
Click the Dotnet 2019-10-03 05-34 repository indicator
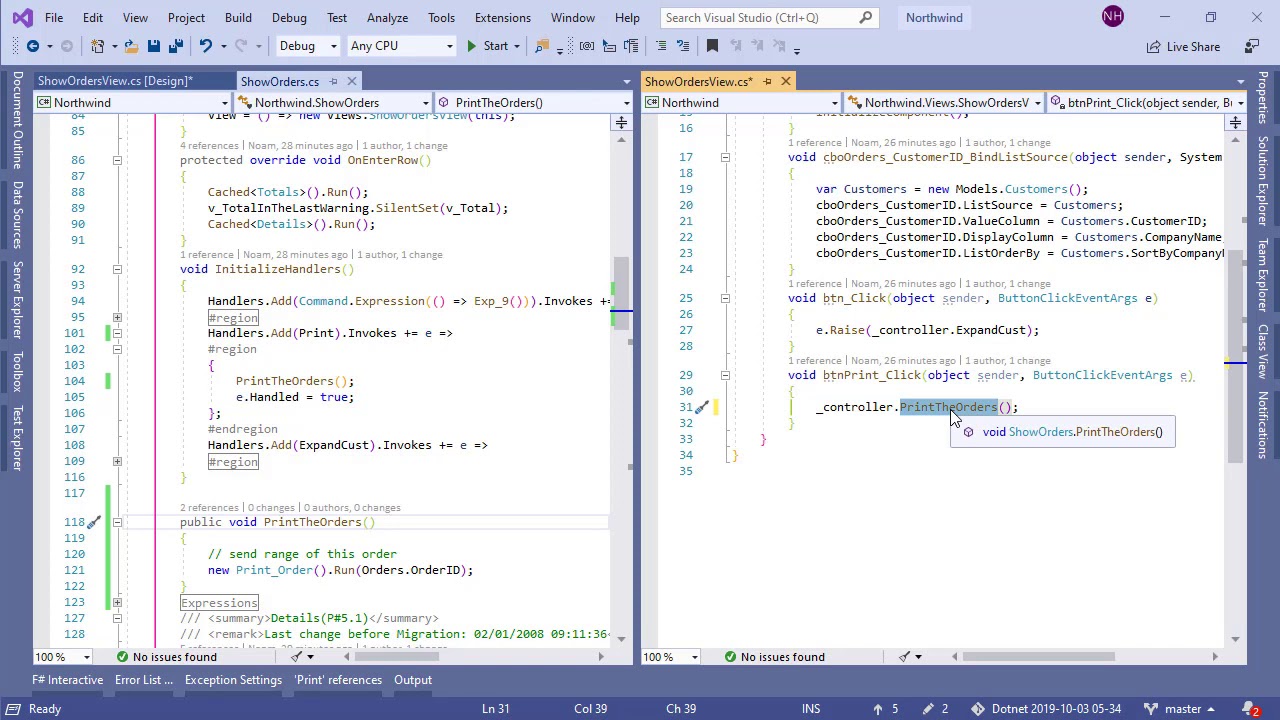(1045, 709)
